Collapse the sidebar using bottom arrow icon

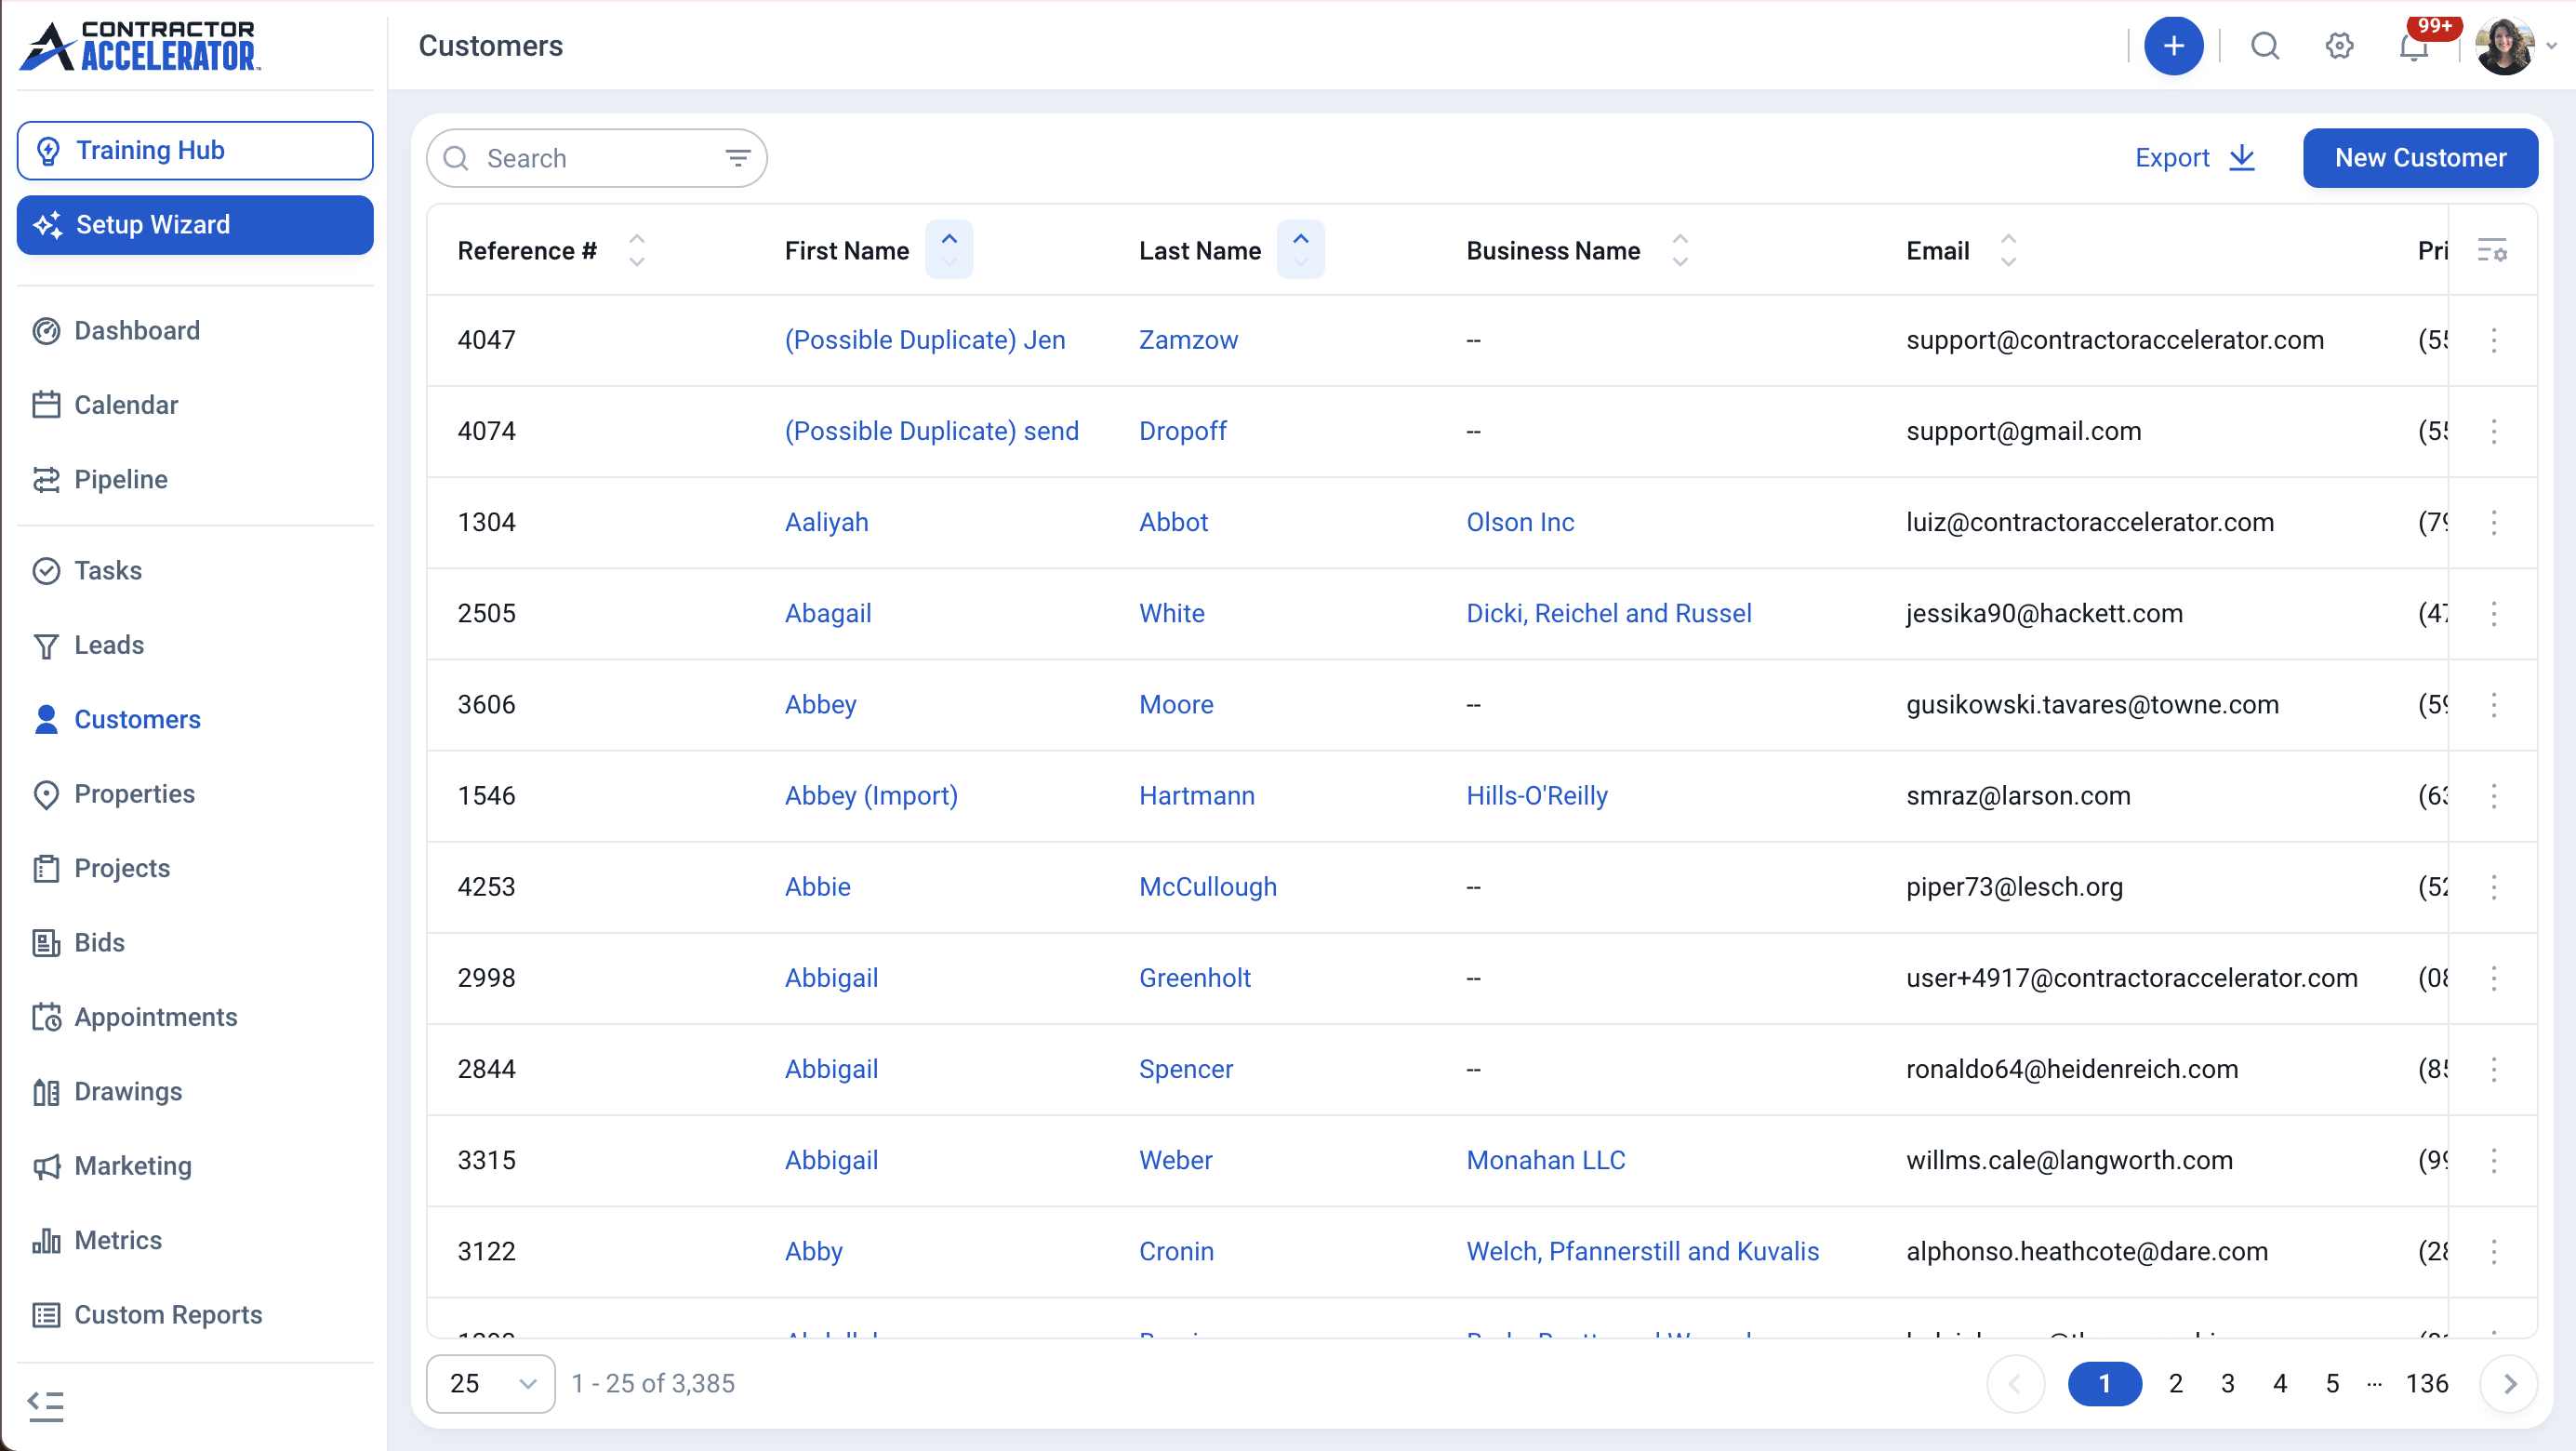tap(46, 1405)
